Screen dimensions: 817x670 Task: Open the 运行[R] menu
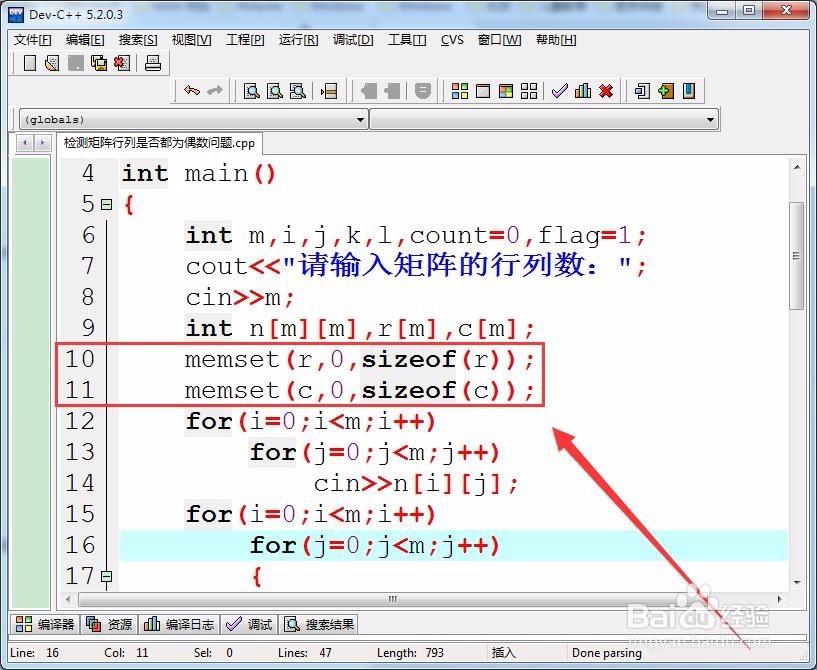click(x=299, y=40)
